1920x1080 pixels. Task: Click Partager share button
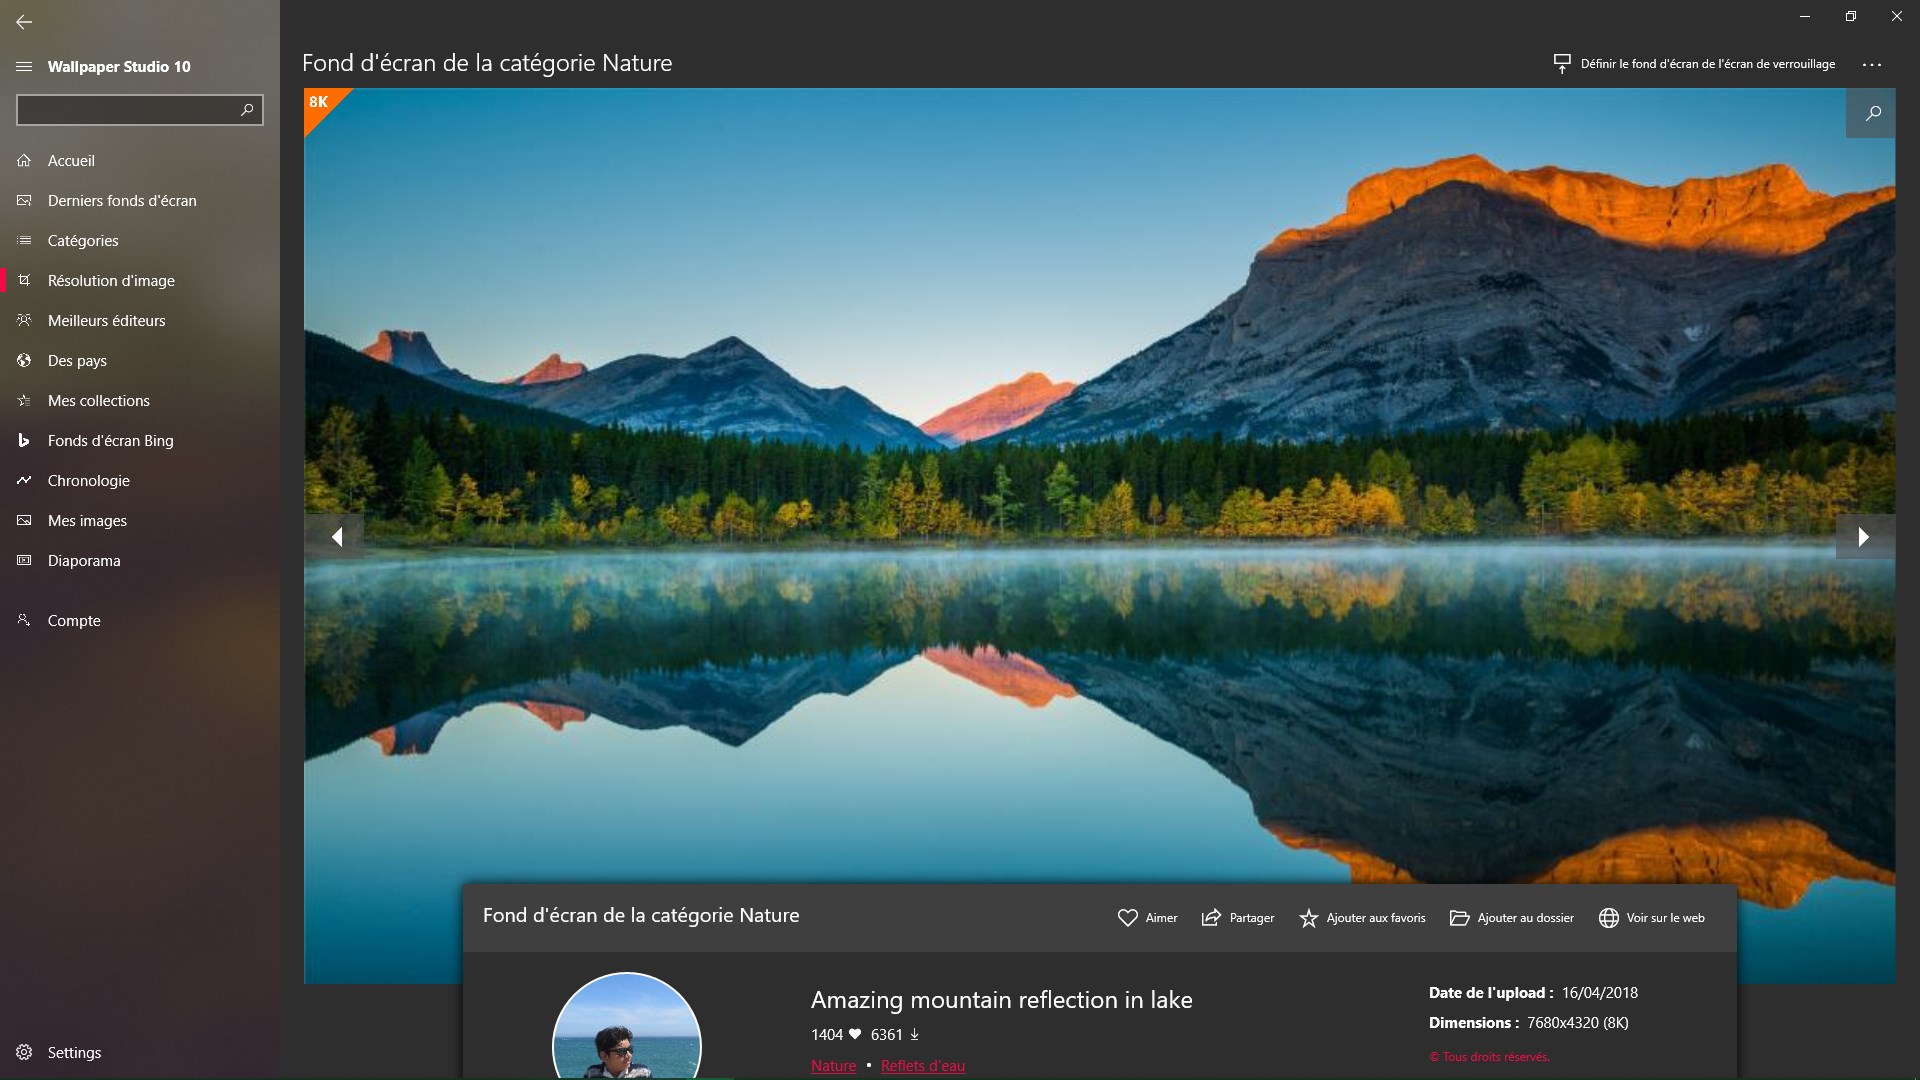tap(1238, 918)
